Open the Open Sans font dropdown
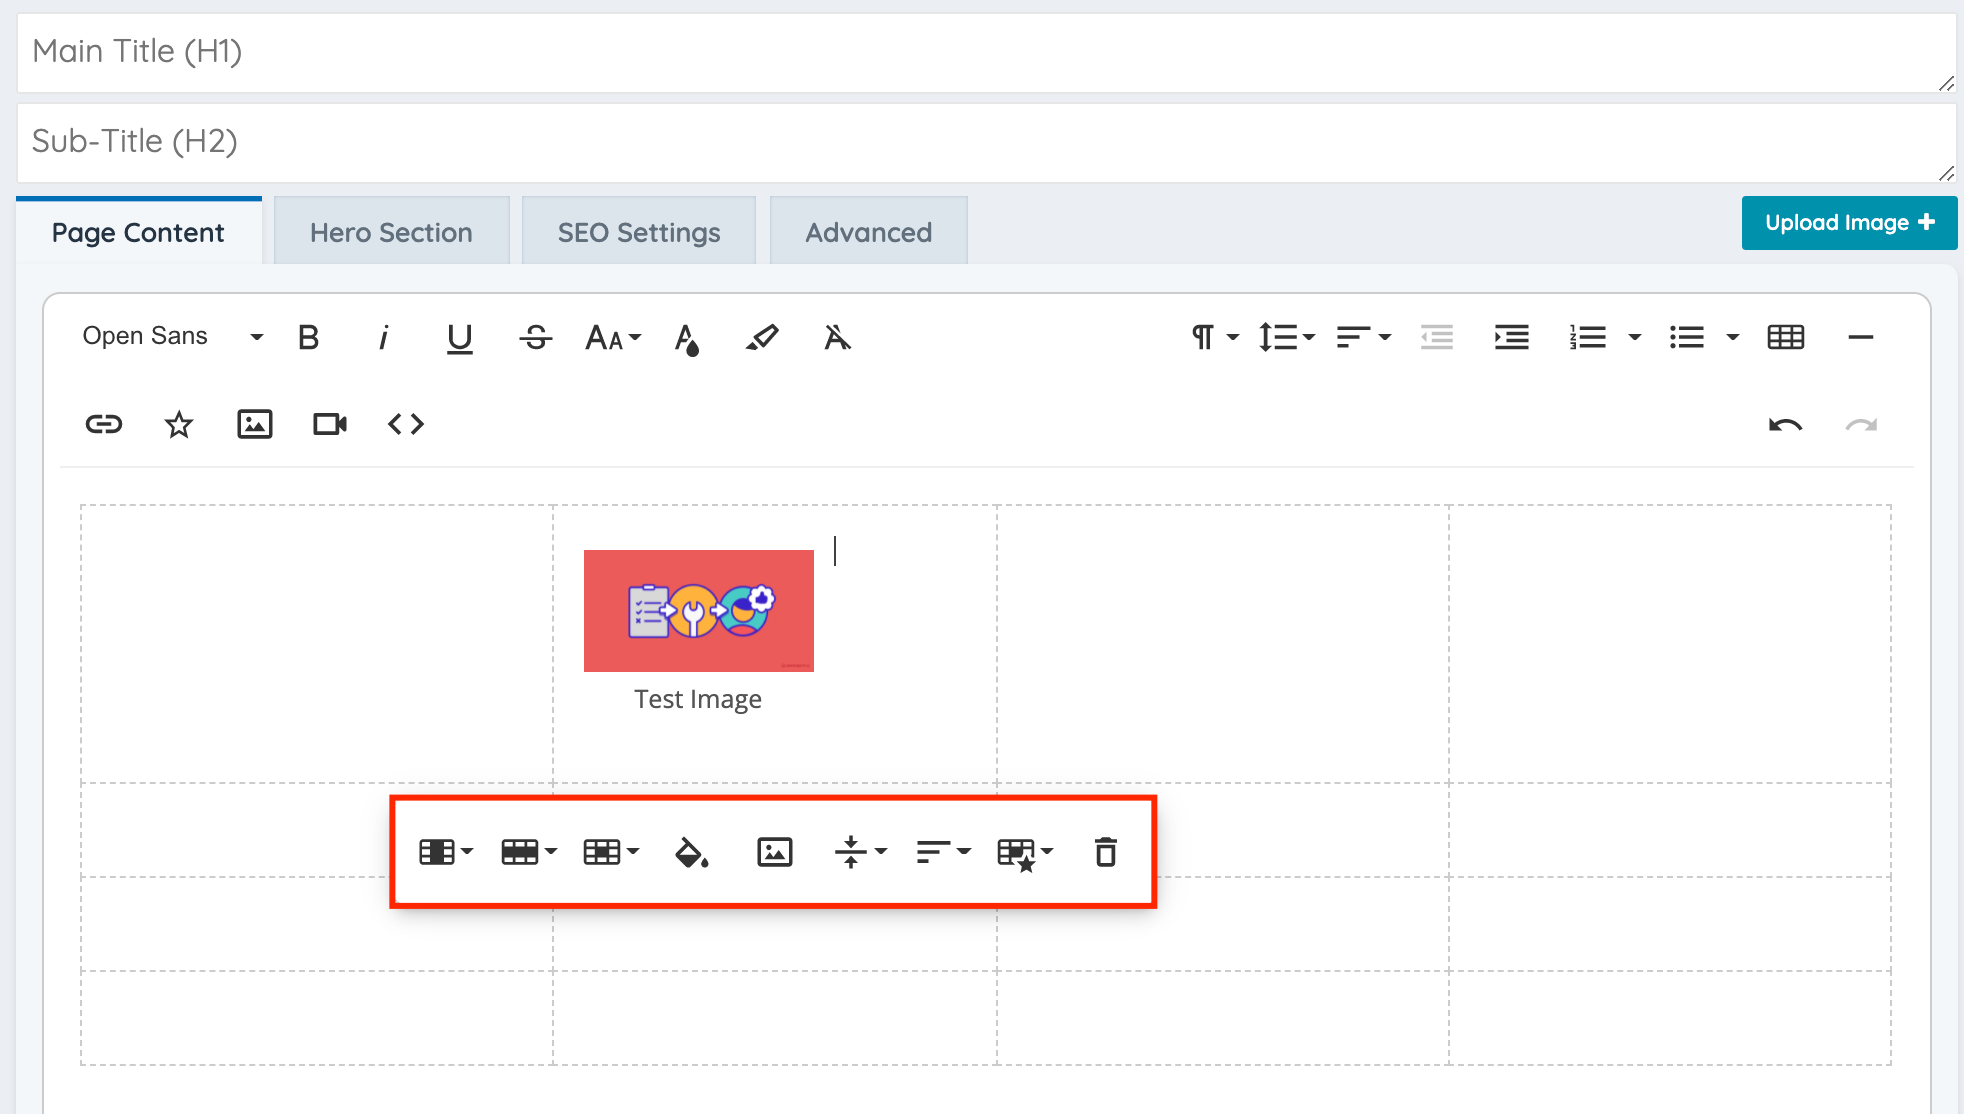The height and width of the screenshot is (1114, 1964). click(172, 337)
